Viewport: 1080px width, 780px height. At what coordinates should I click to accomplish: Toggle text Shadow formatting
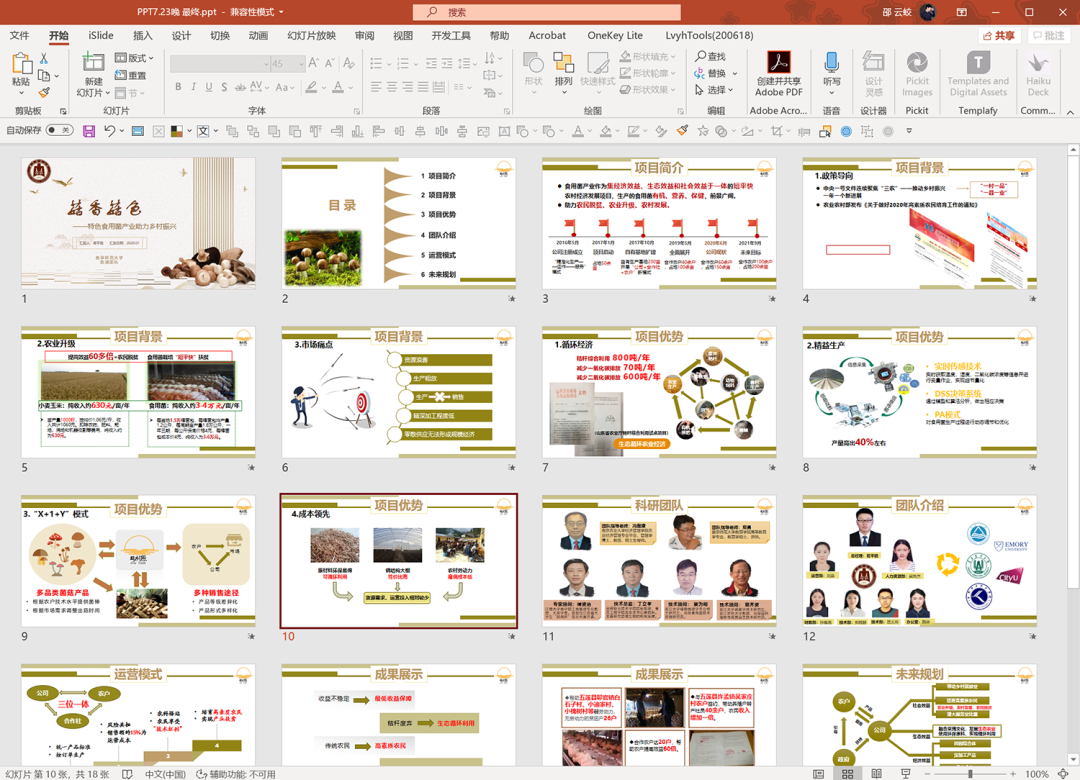coord(225,87)
